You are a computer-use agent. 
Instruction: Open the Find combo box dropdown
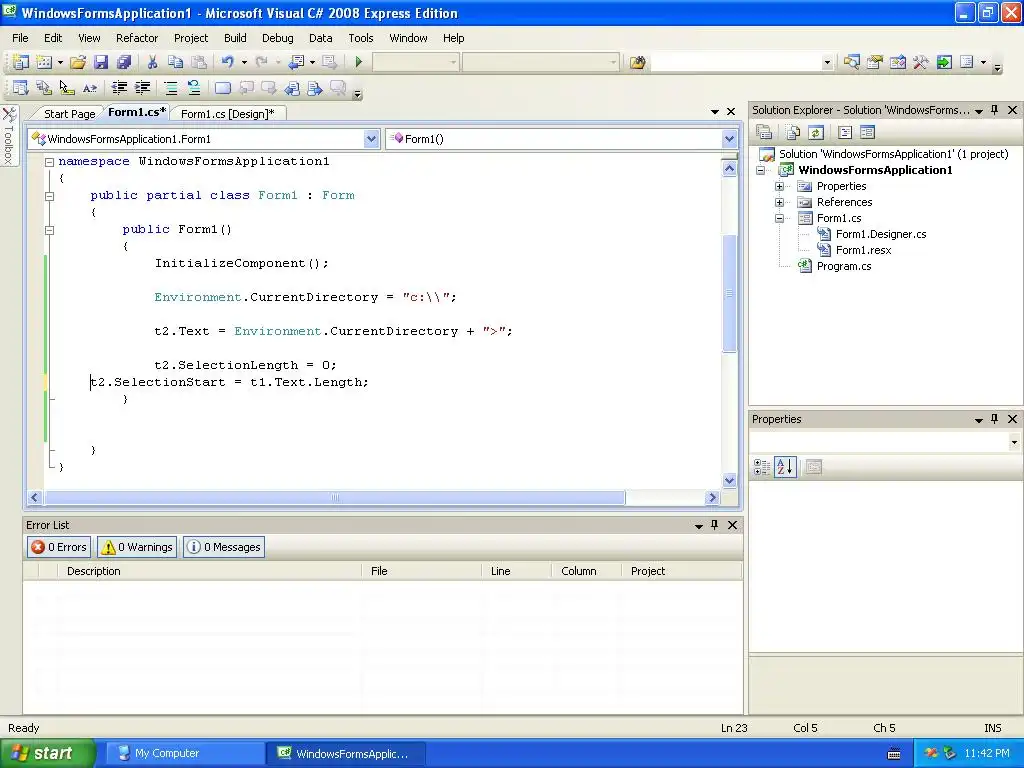[x=827, y=63]
